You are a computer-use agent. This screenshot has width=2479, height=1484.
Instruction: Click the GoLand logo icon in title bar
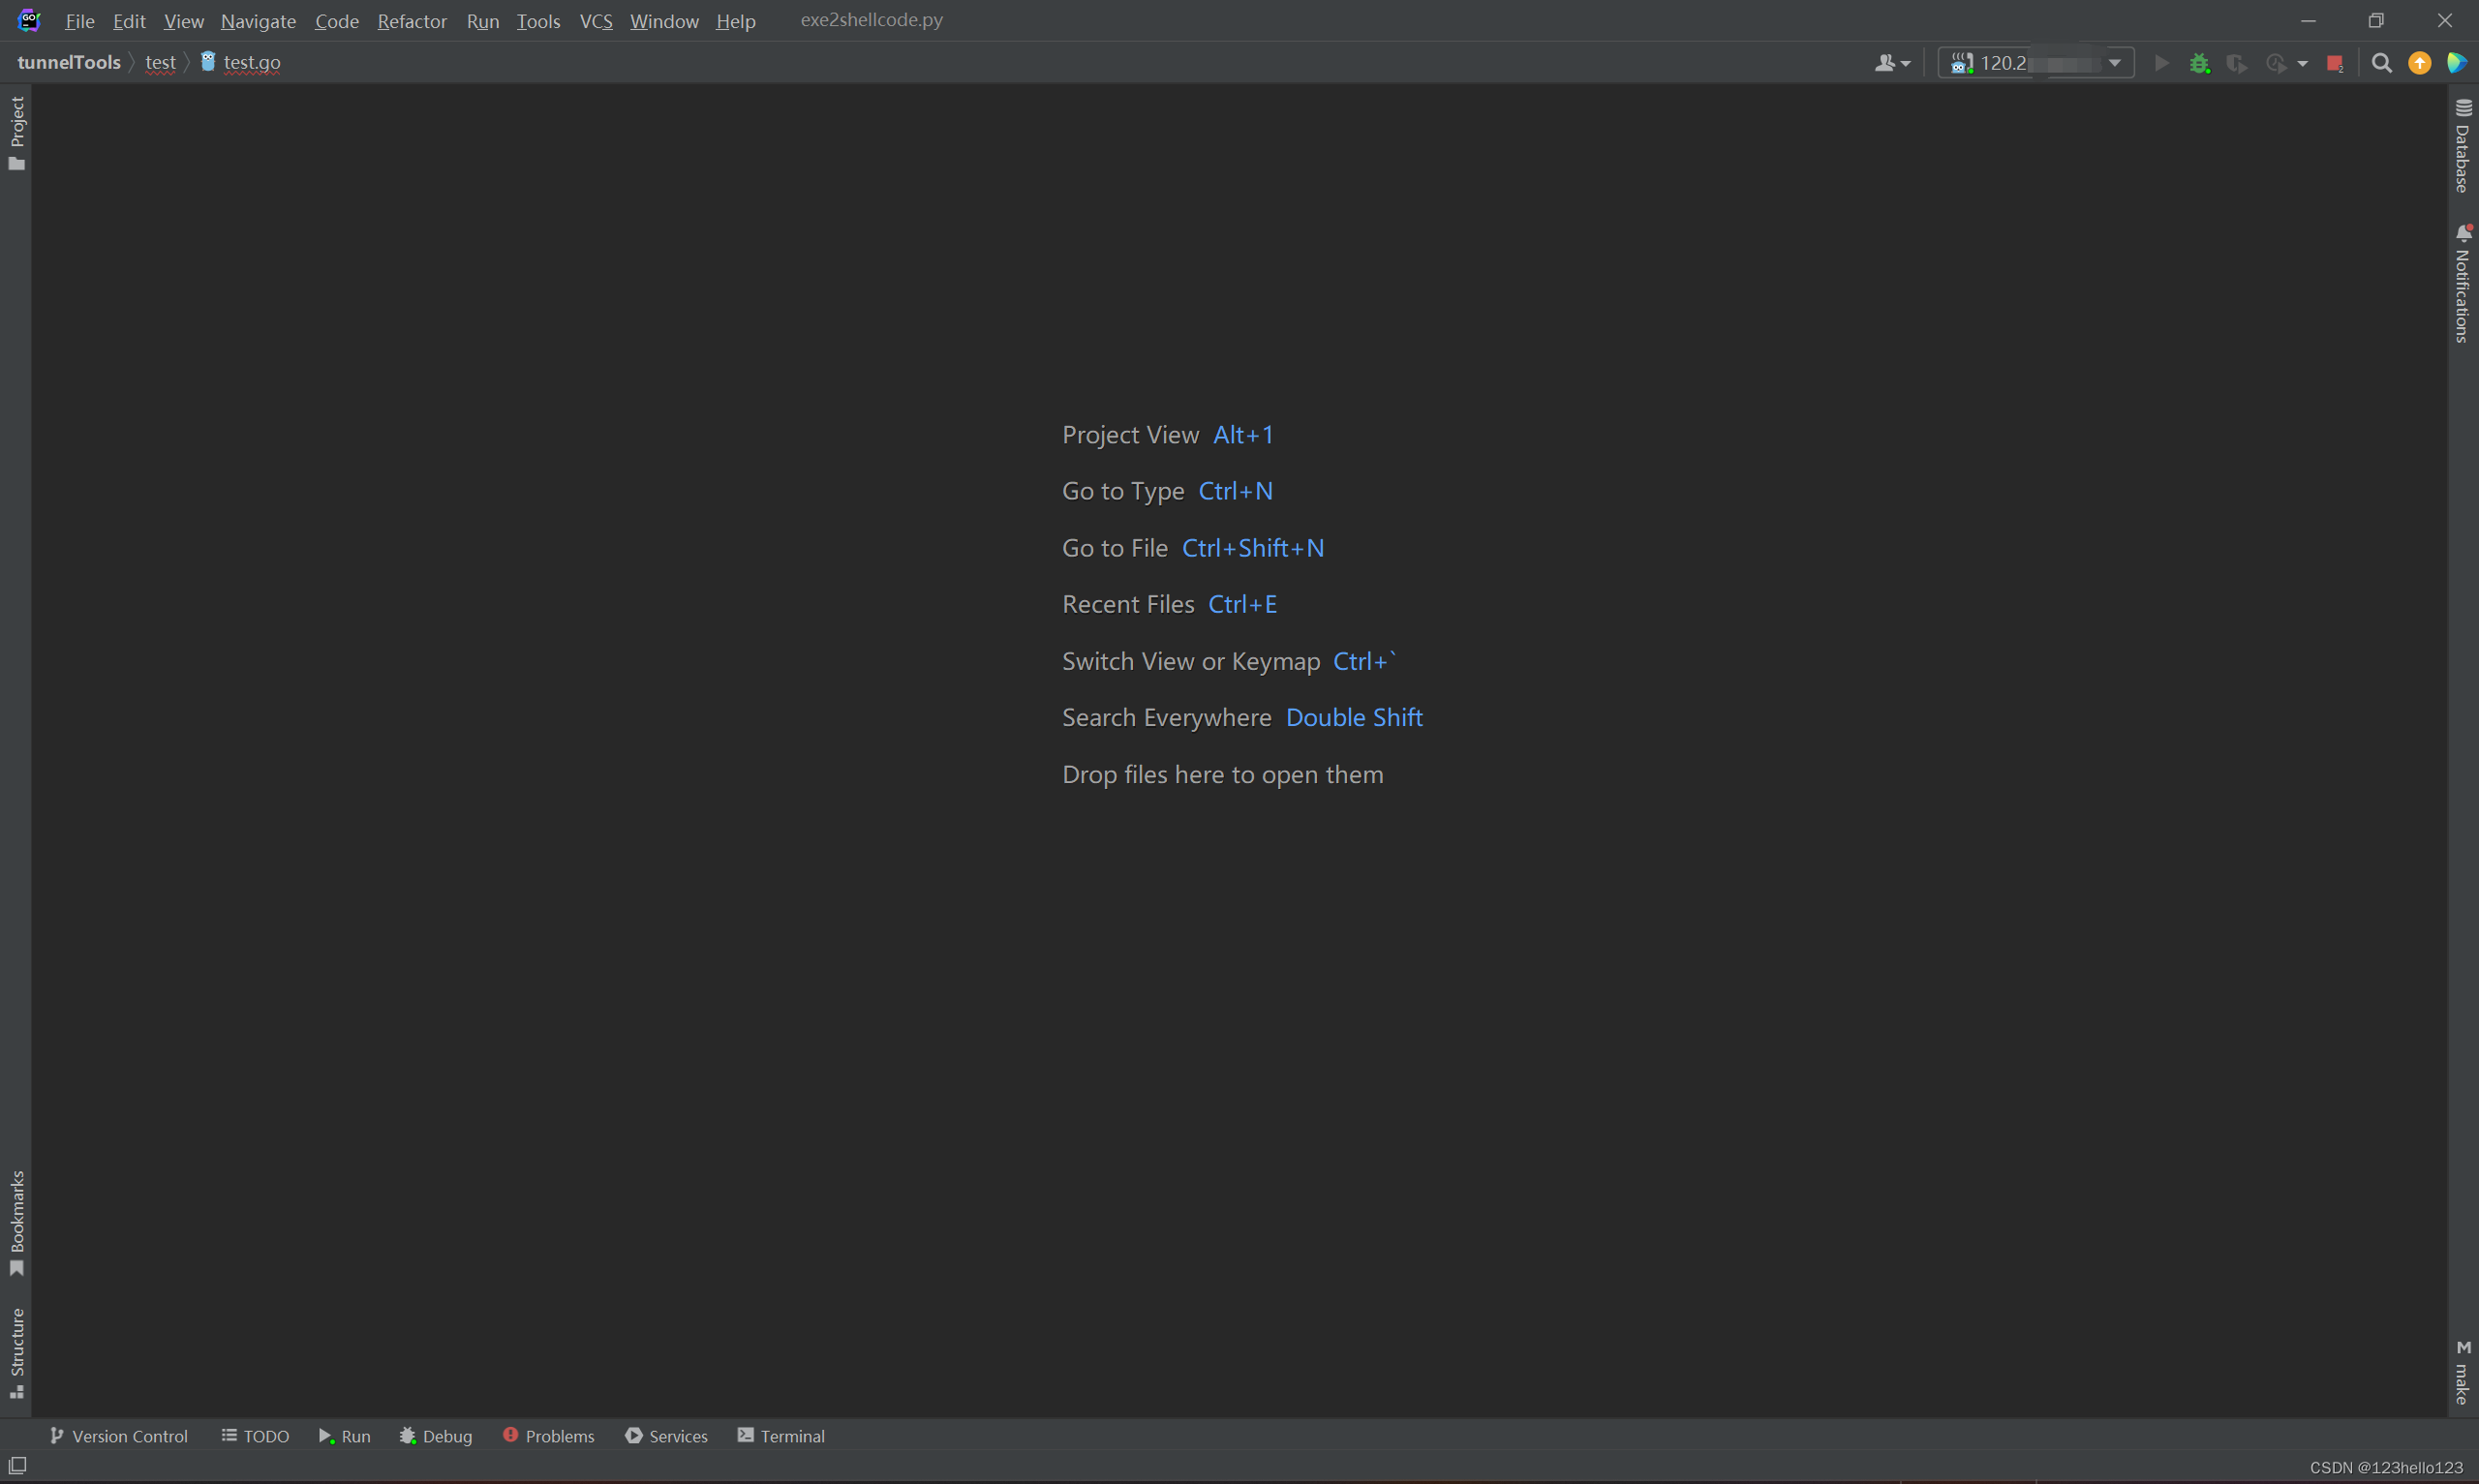pyautogui.click(x=29, y=20)
